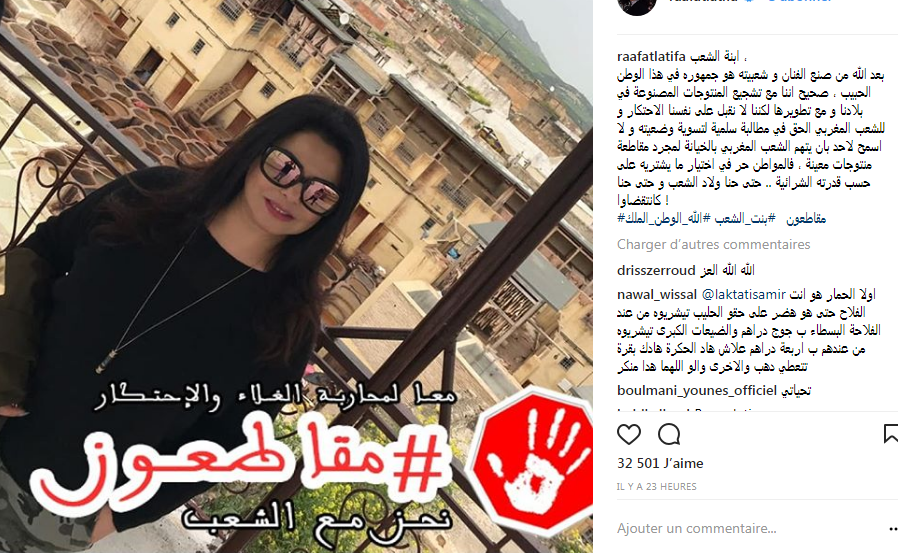Like the post with the heart icon
Viewport: 898px width, 553px height.
[629, 434]
